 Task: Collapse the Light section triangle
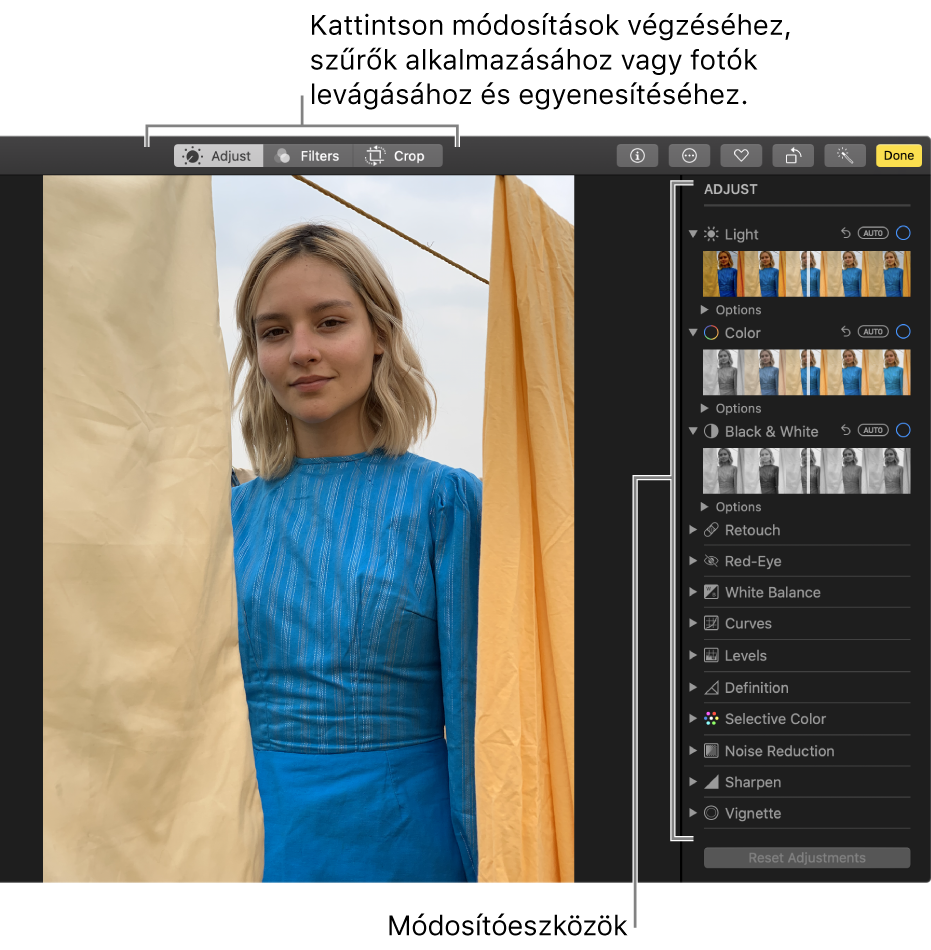click(x=693, y=233)
